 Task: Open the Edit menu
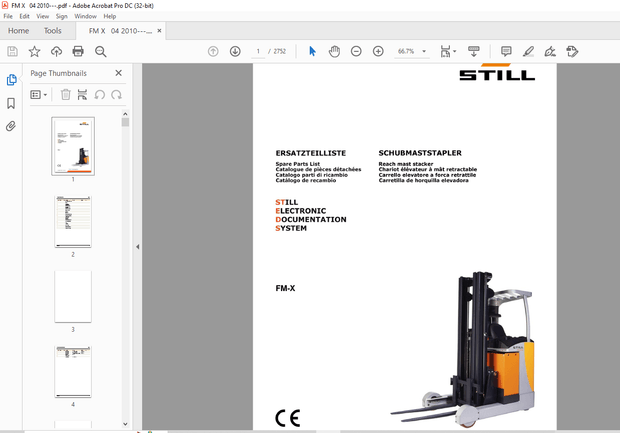pyautogui.click(x=25, y=16)
